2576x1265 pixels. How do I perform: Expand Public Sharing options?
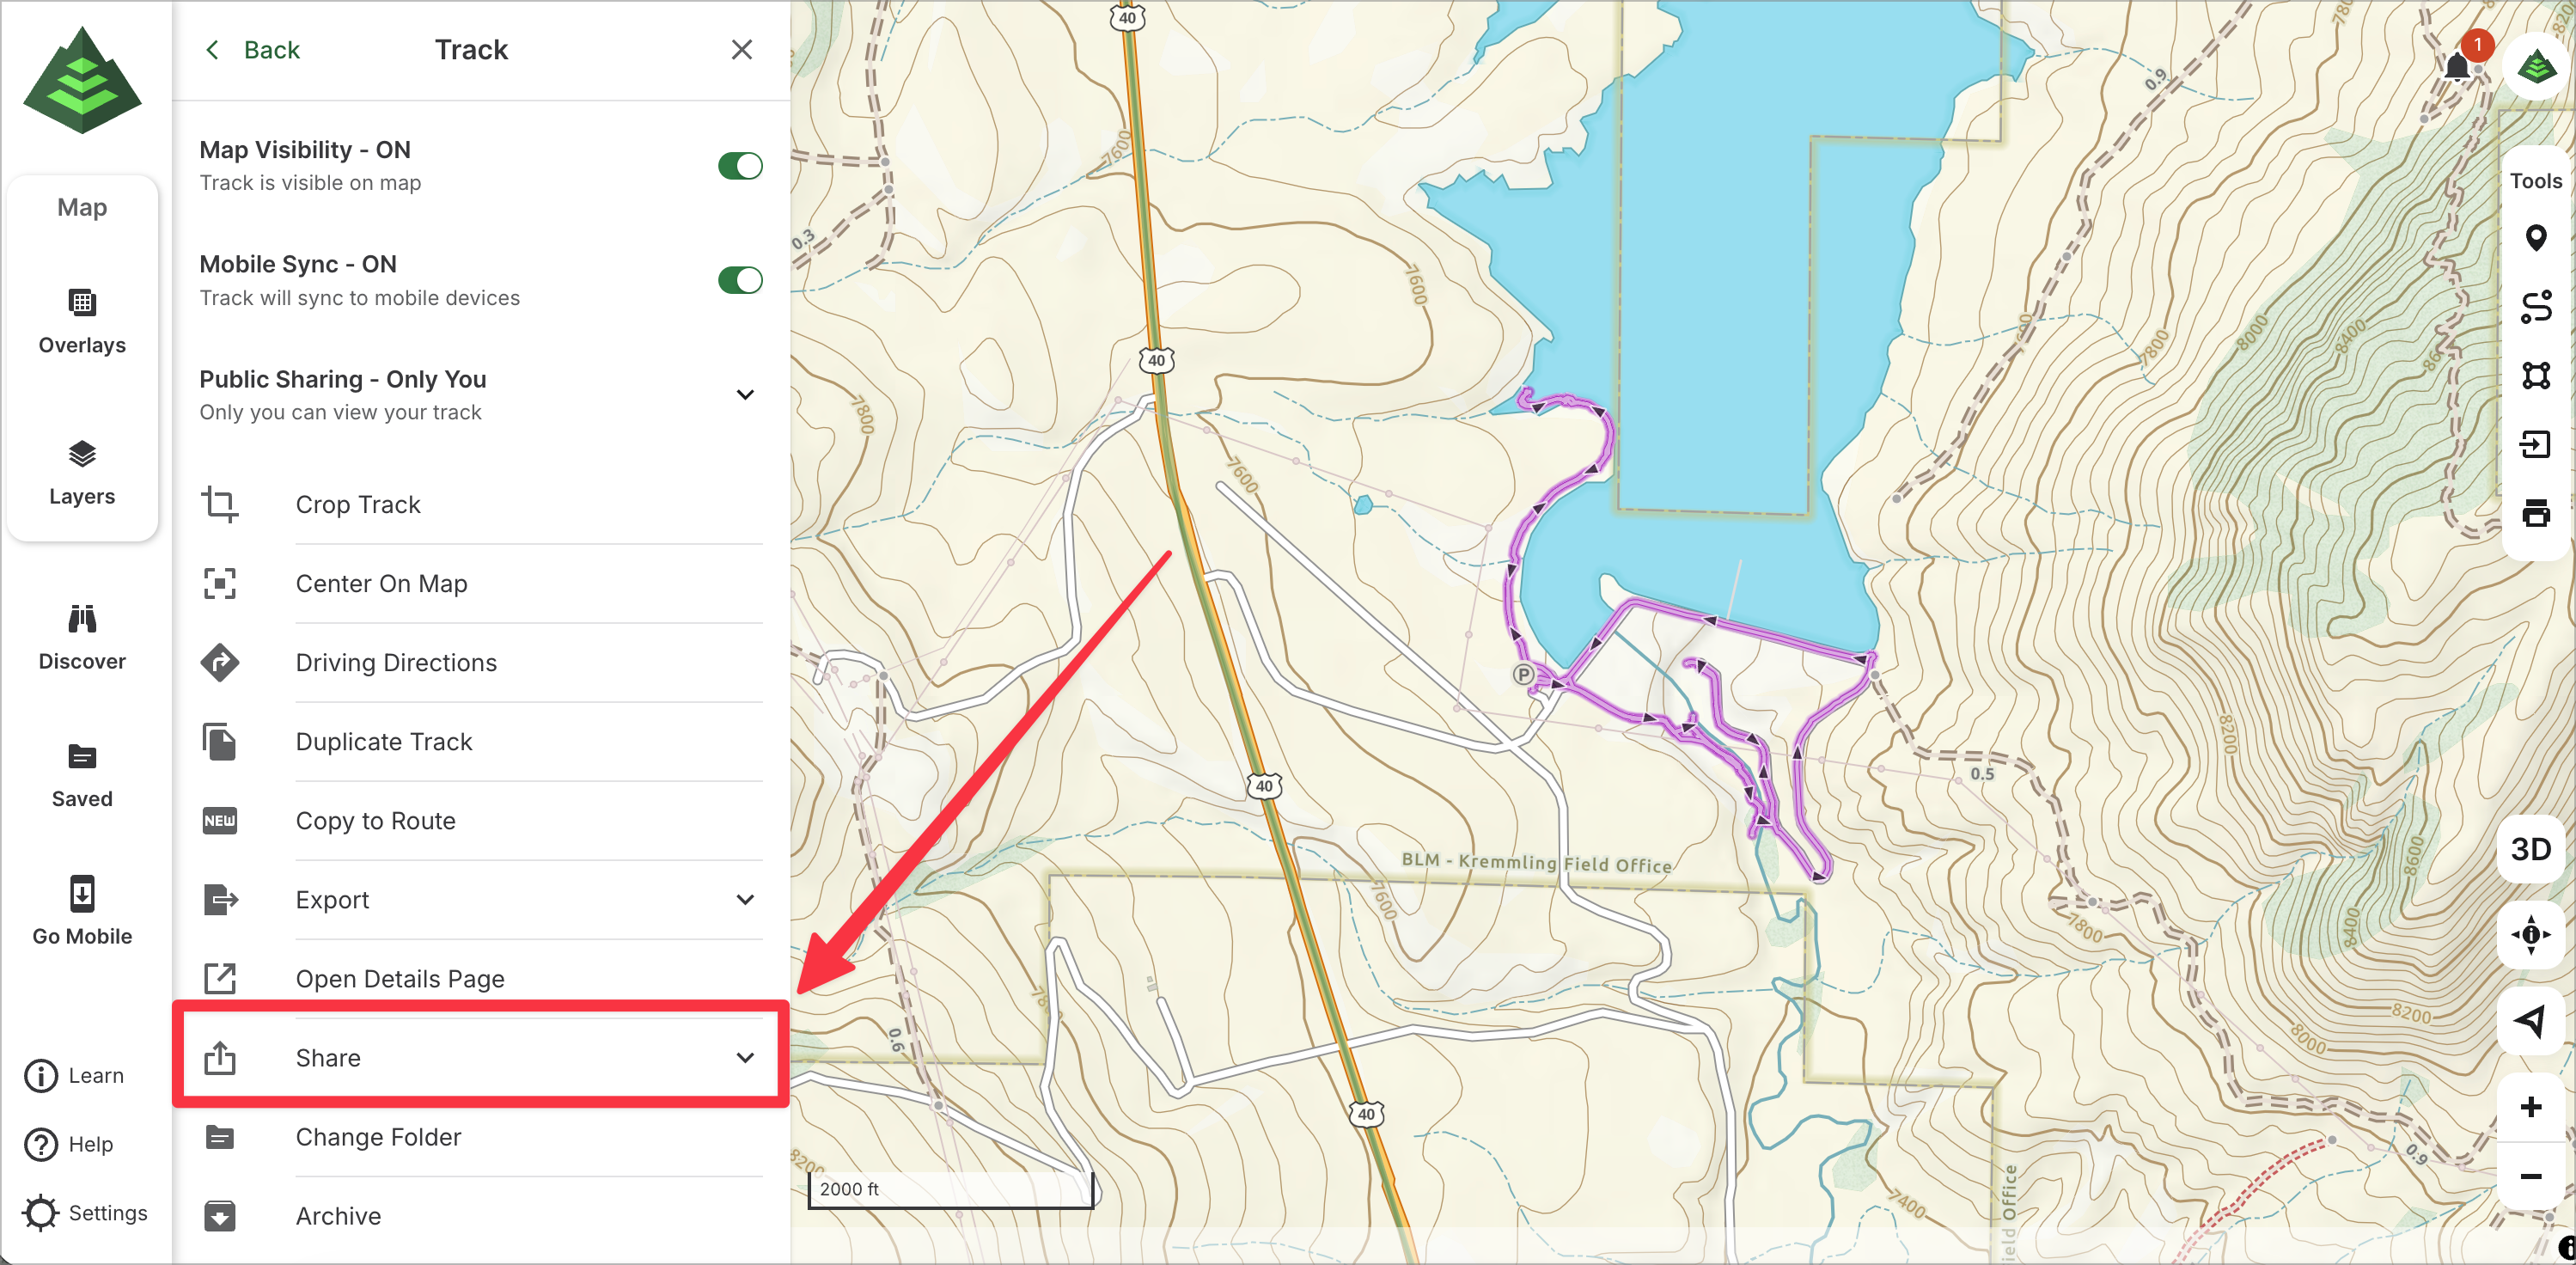pyautogui.click(x=744, y=394)
